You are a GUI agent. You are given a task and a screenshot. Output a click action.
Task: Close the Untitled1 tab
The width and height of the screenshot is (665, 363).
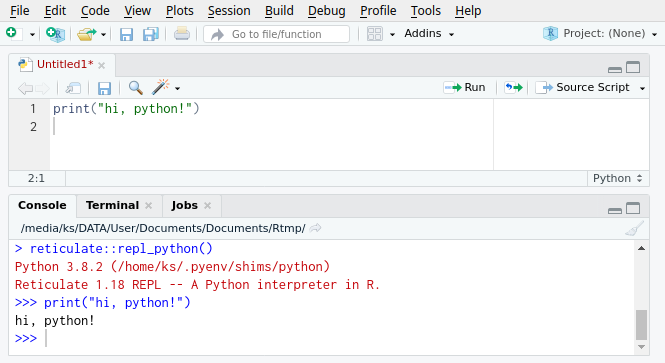tap(101, 65)
